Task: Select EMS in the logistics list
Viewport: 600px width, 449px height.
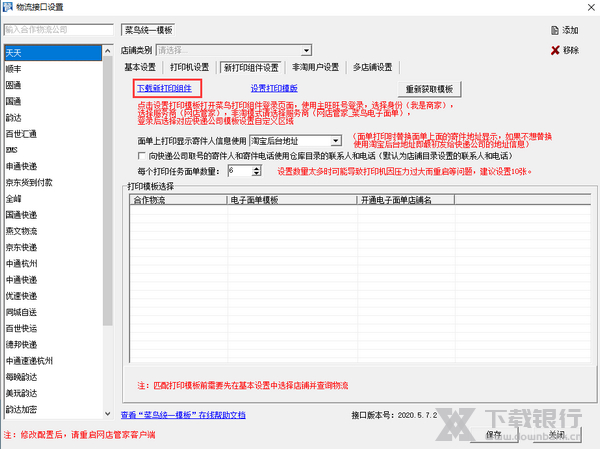Action: tap(53, 150)
